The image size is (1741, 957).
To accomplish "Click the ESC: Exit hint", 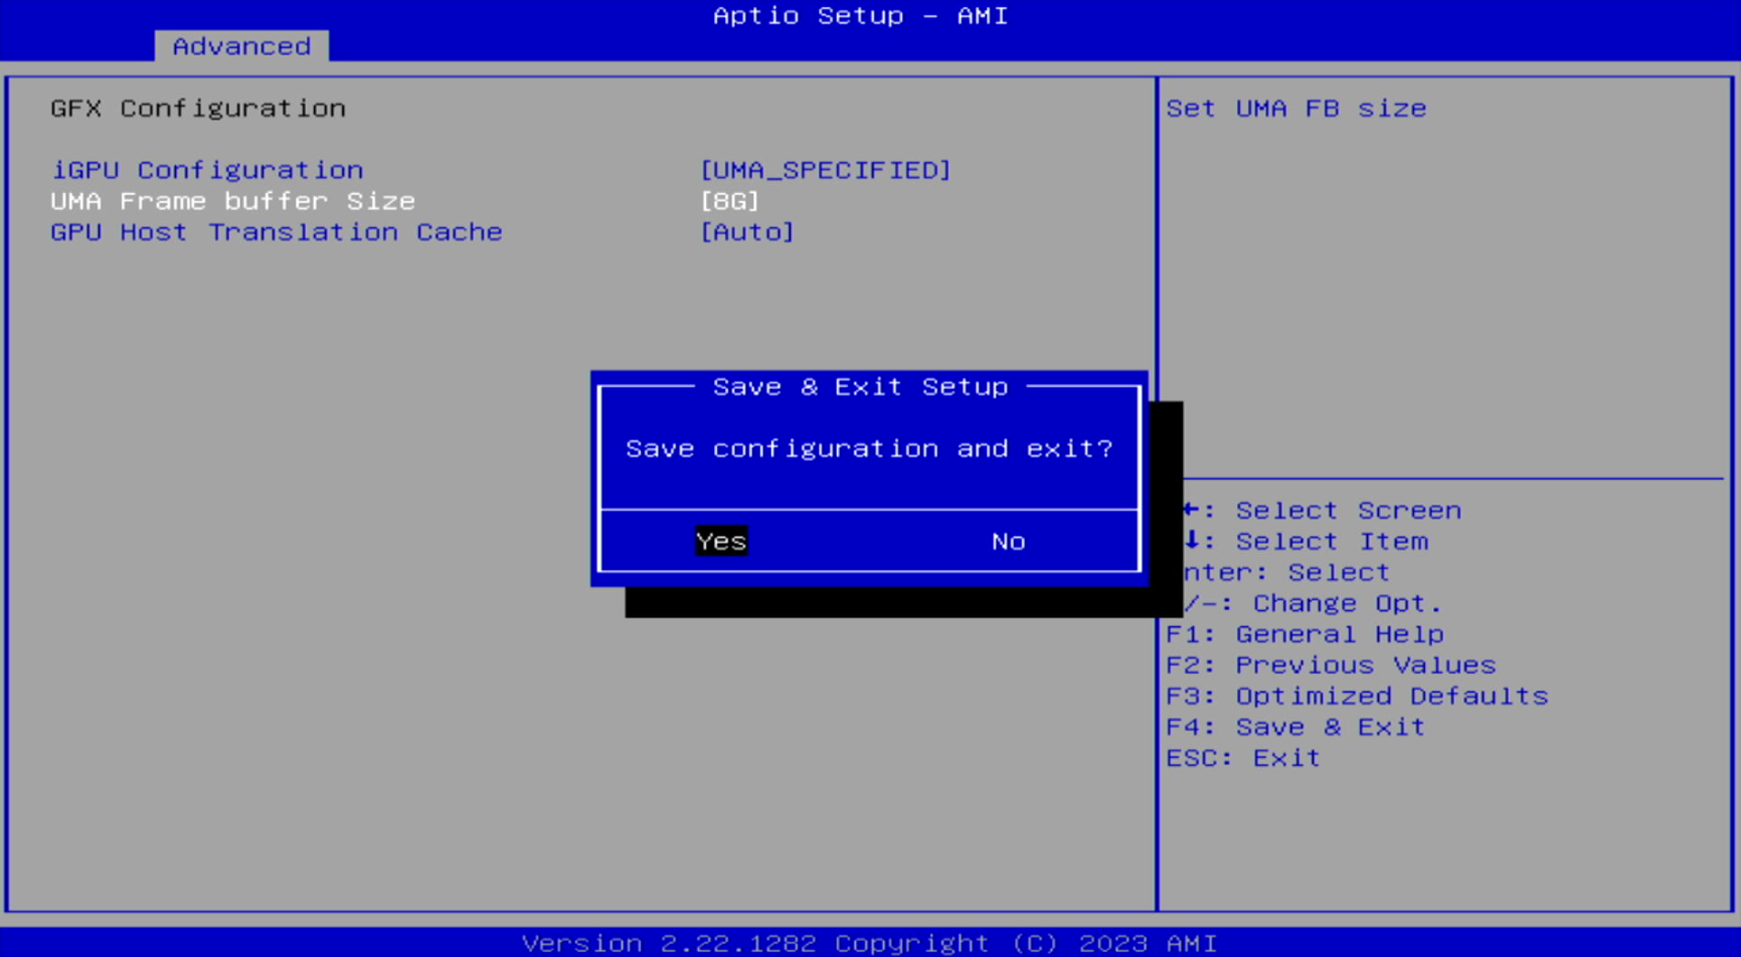I will (x=1243, y=758).
